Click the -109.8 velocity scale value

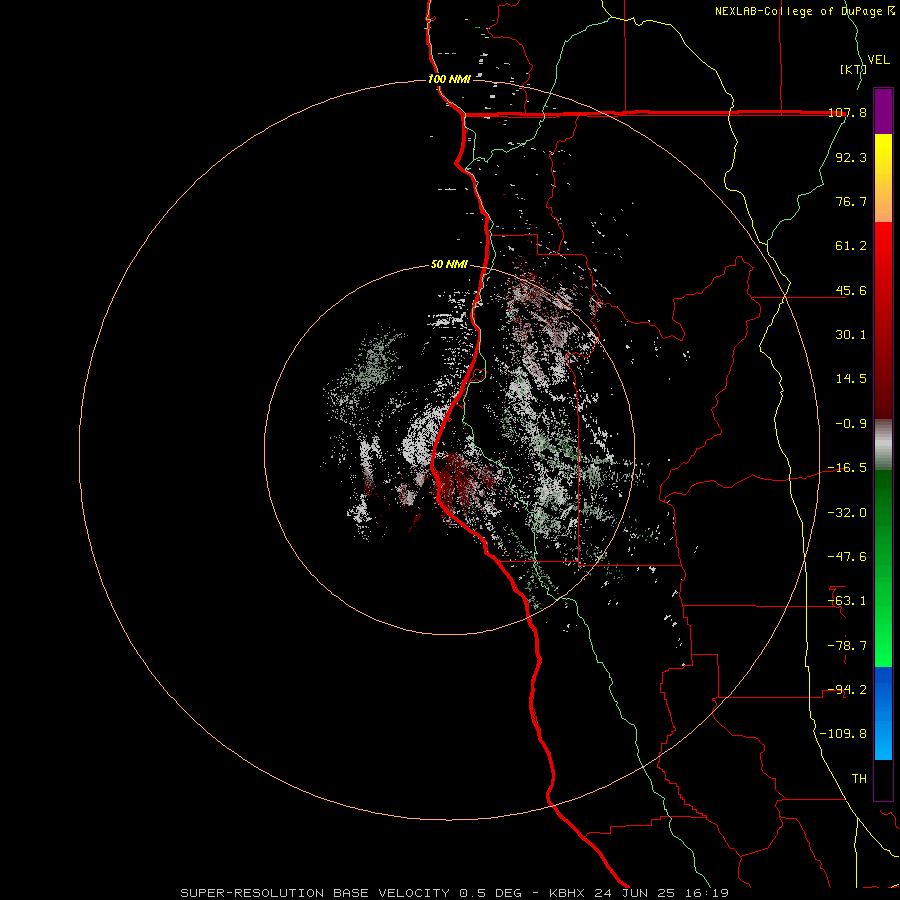843,734
